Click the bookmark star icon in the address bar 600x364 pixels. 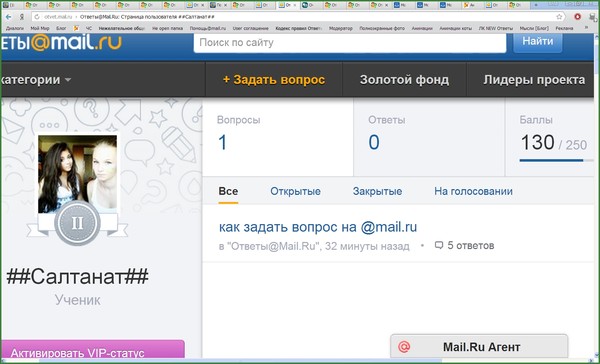click(x=559, y=17)
